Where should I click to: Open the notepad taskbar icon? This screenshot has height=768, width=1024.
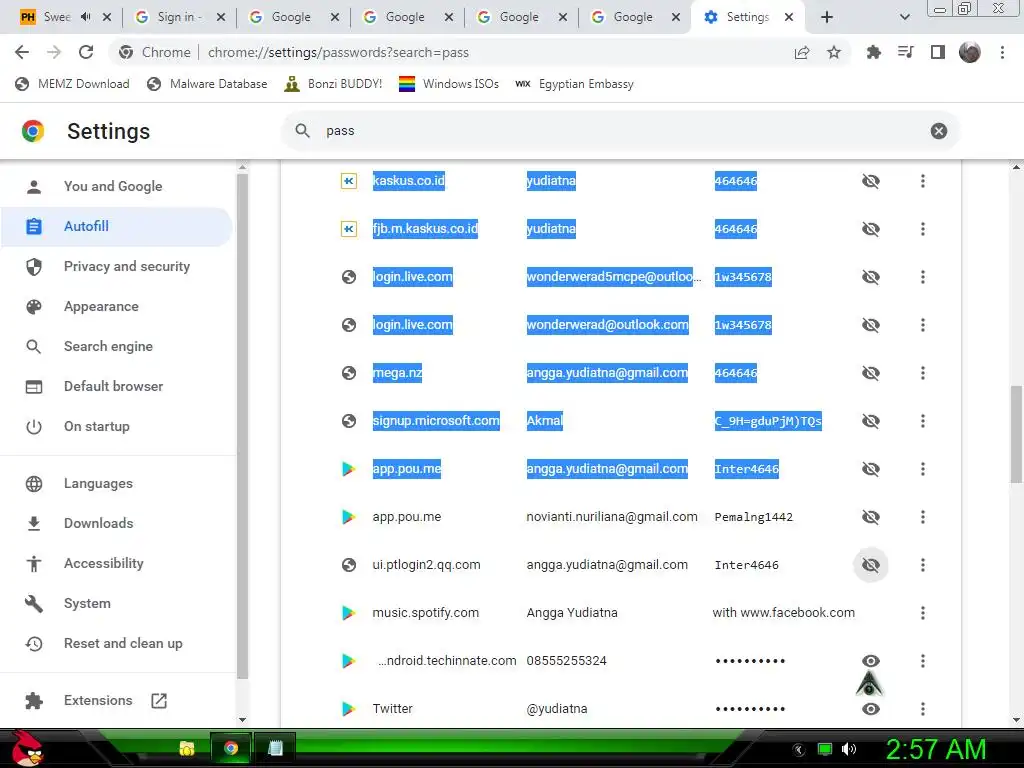pyautogui.click(x=275, y=748)
